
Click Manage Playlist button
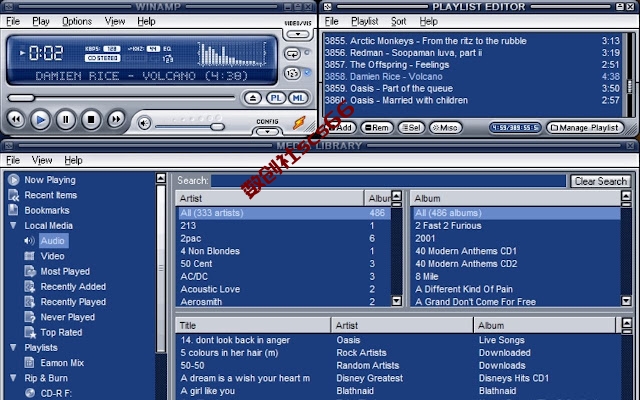(x=585, y=128)
